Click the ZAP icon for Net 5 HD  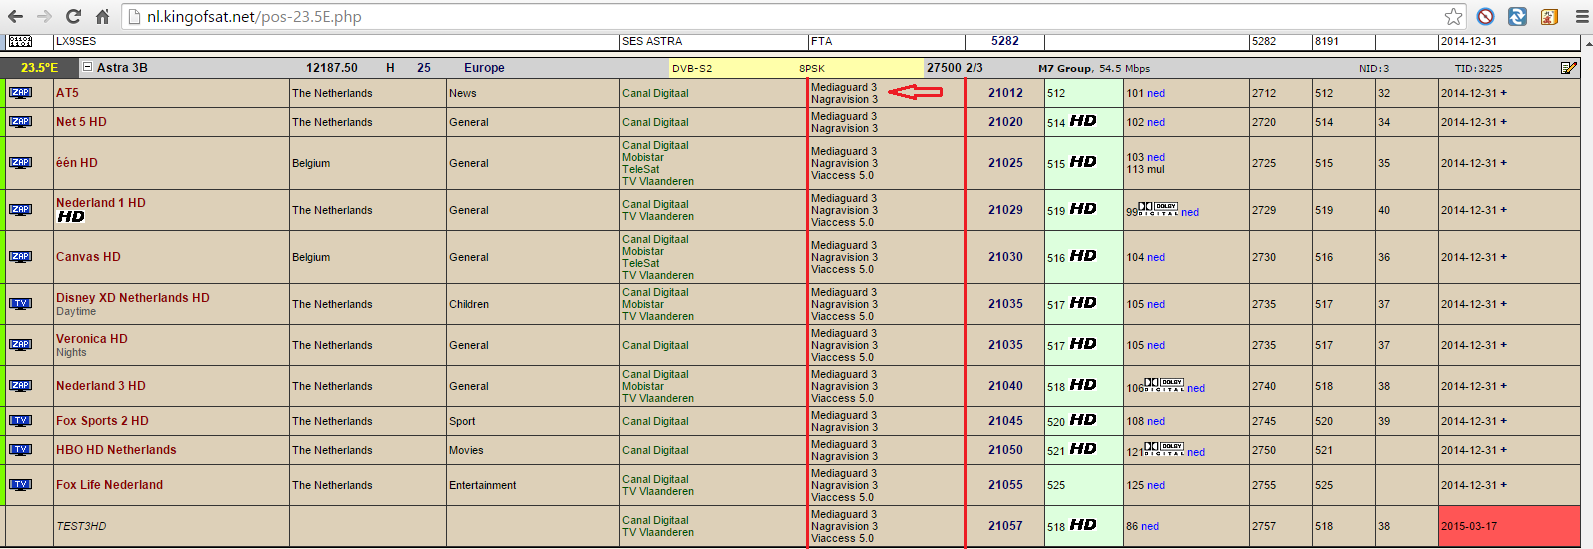coord(20,121)
